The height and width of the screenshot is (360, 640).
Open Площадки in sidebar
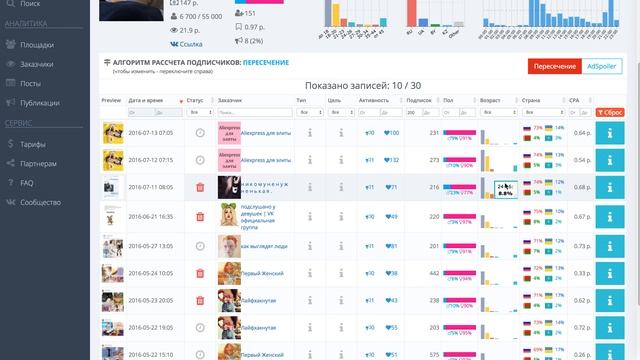[37, 45]
